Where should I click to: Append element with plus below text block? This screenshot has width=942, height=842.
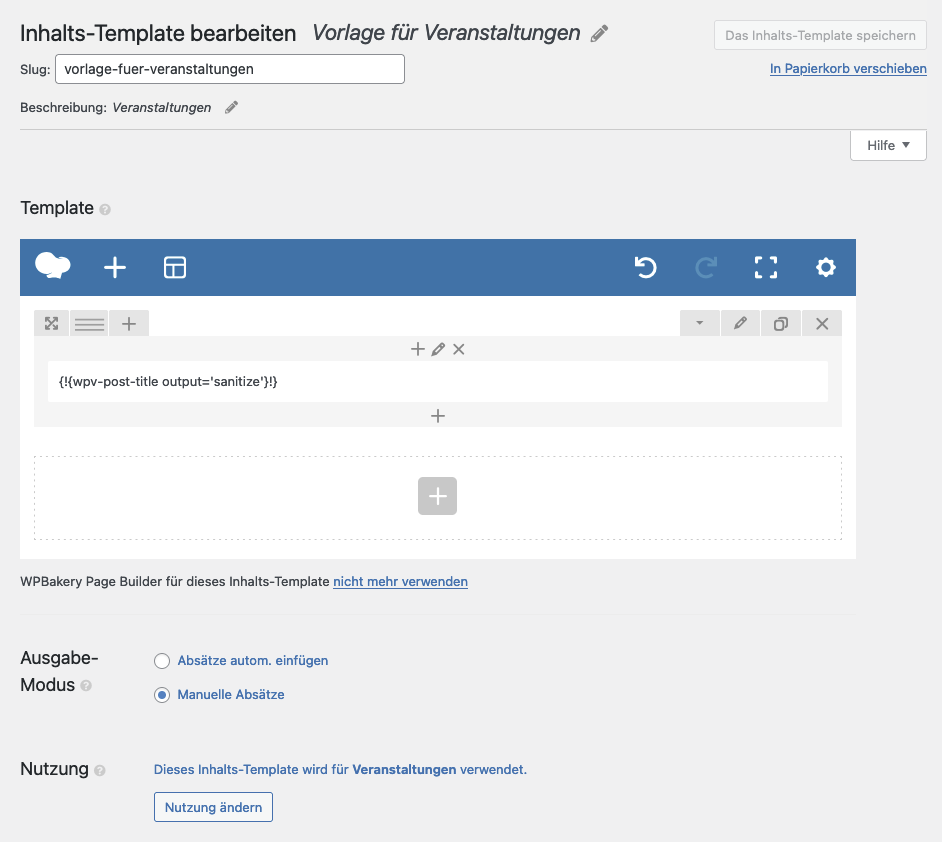pyautogui.click(x=438, y=416)
